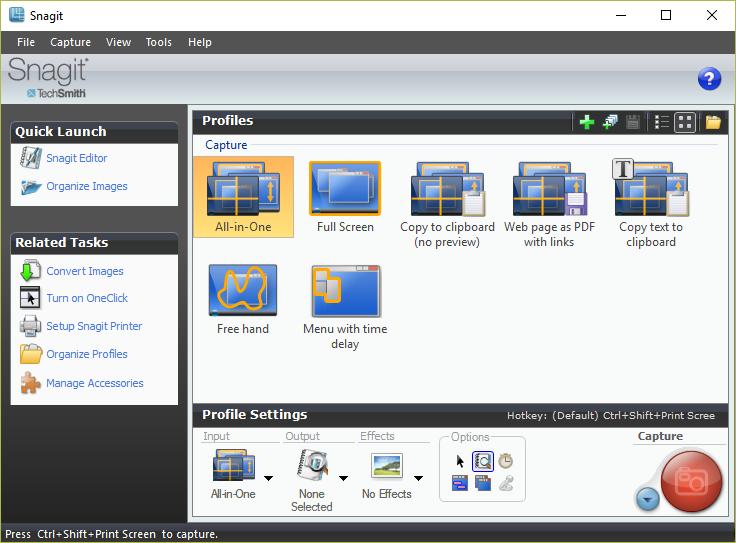This screenshot has width=736, height=543.
Task: Open the Tools menu
Action: 159,42
